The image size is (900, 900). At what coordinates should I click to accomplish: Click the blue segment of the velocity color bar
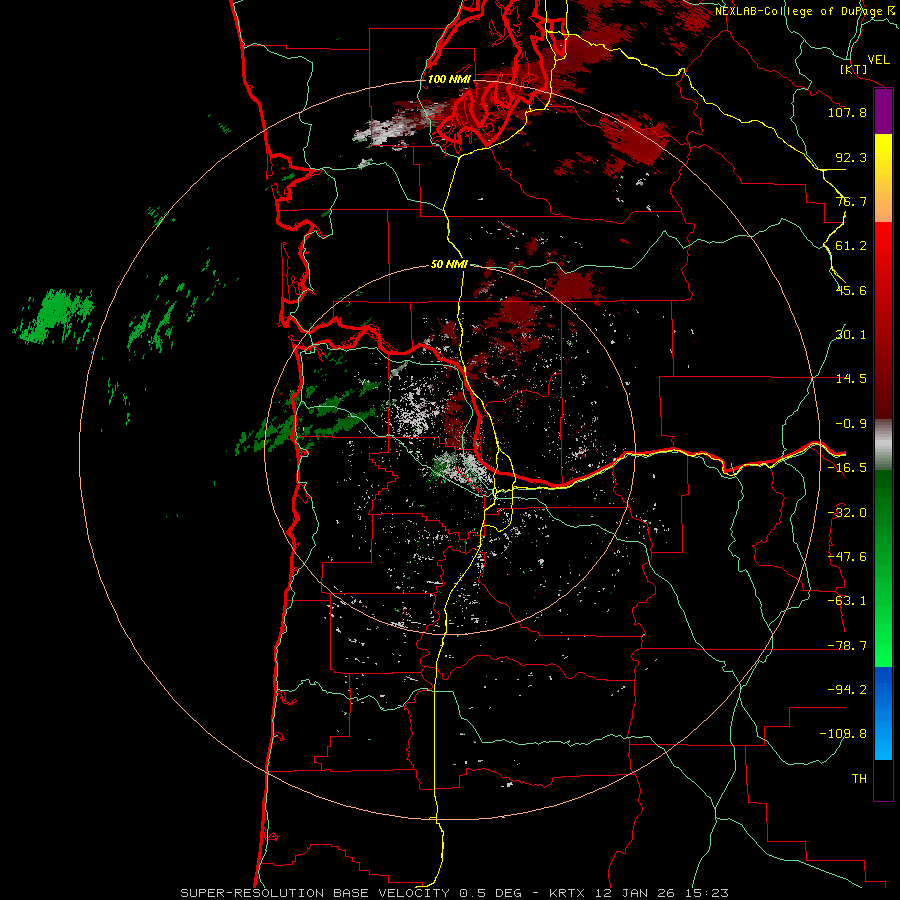pos(883,713)
